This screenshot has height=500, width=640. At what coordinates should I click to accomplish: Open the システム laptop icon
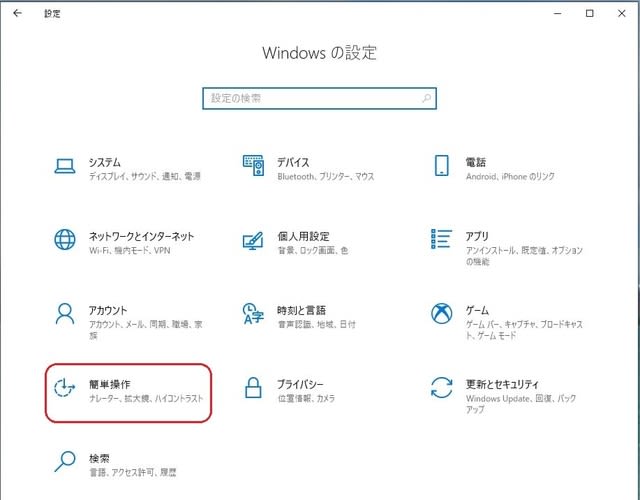coord(64,166)
